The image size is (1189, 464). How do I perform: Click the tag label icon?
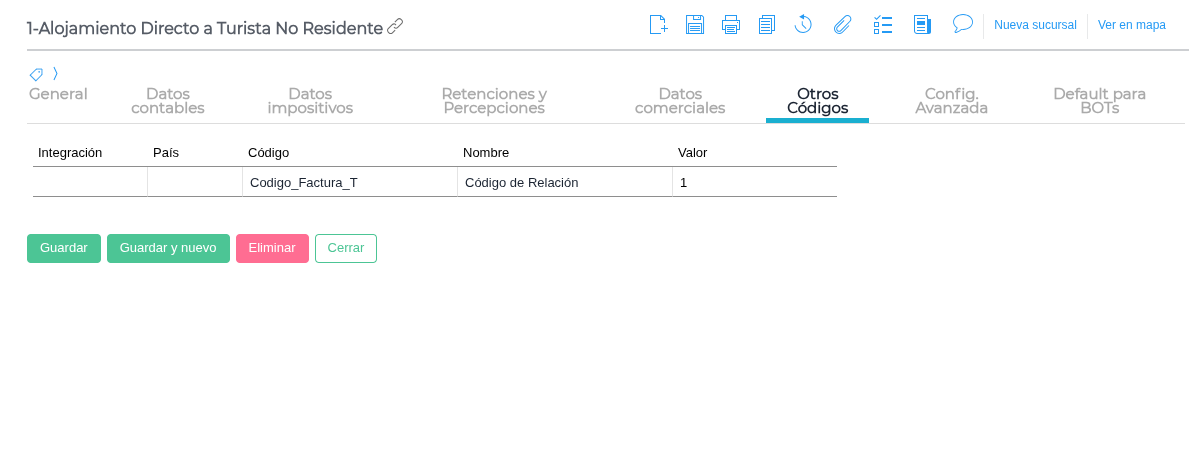point(36,74)
